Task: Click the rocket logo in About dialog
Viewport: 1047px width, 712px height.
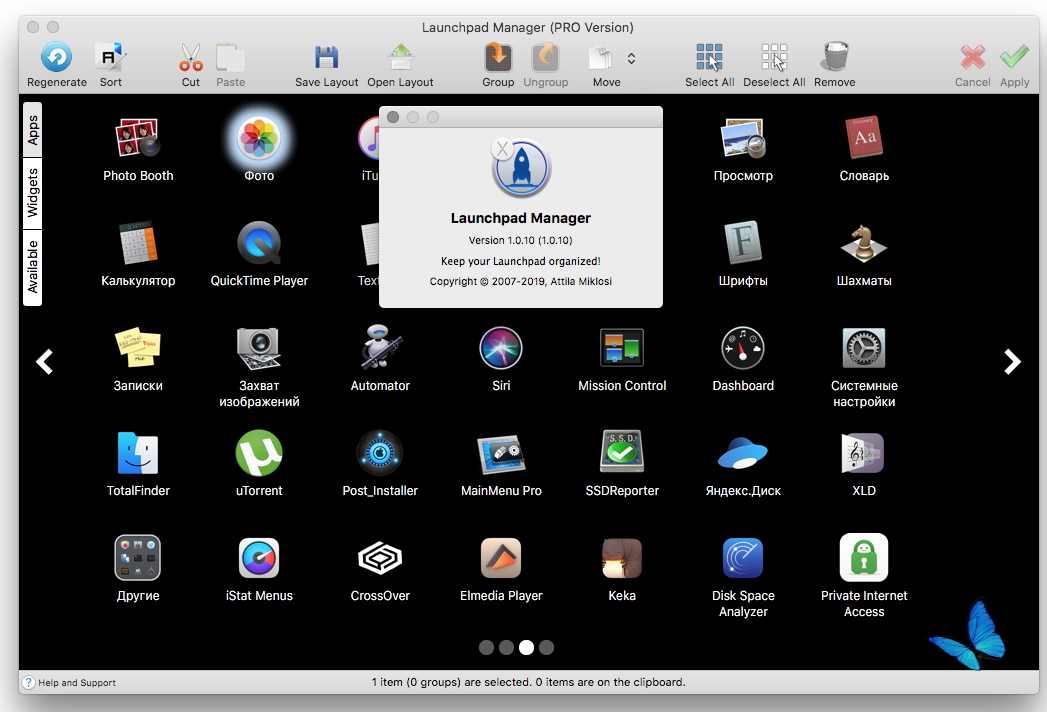Action: (x=521, y=169)
